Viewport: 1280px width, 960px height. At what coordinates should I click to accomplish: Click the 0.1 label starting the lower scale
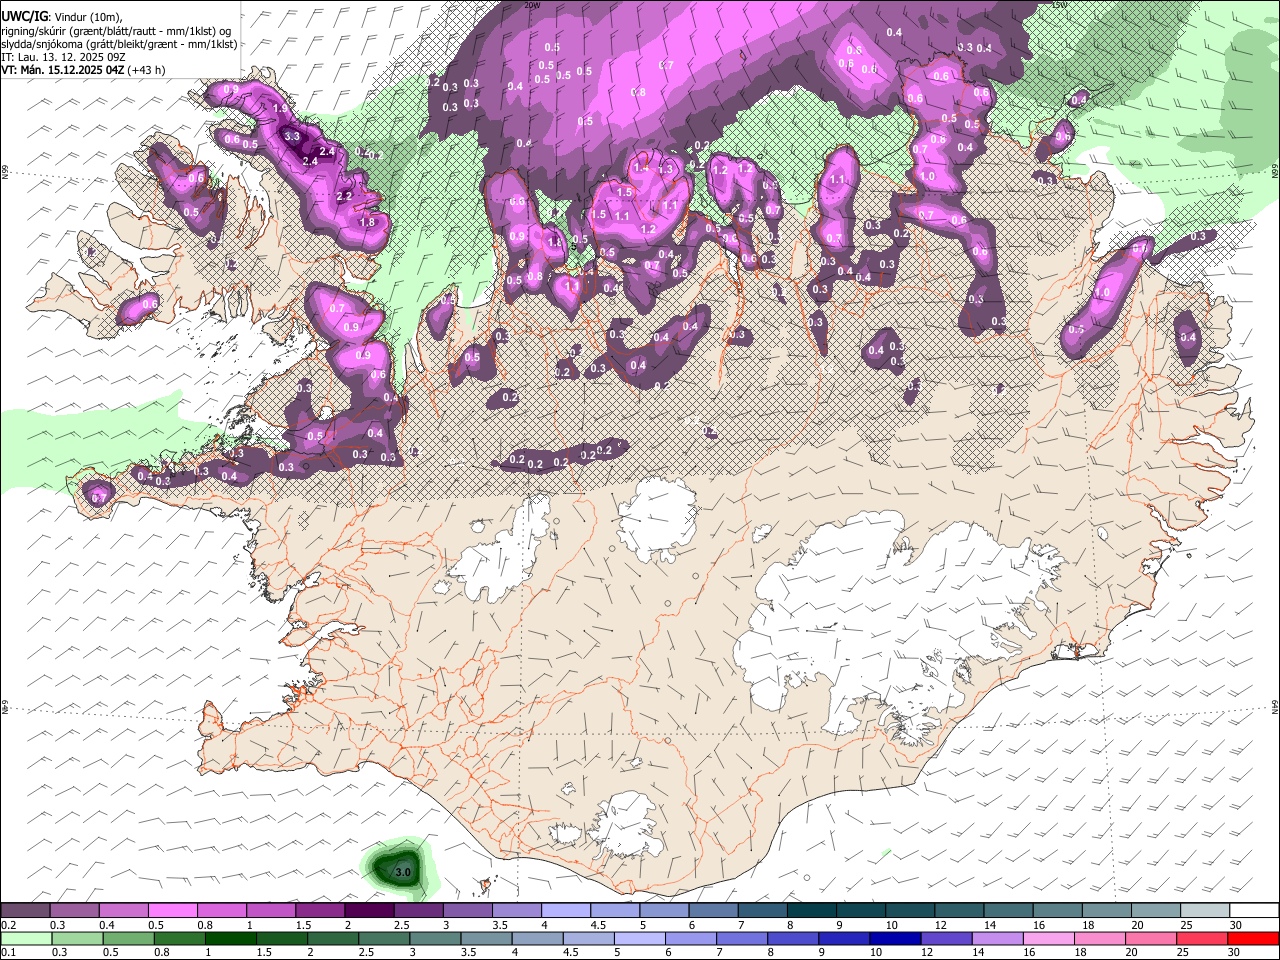9,952
